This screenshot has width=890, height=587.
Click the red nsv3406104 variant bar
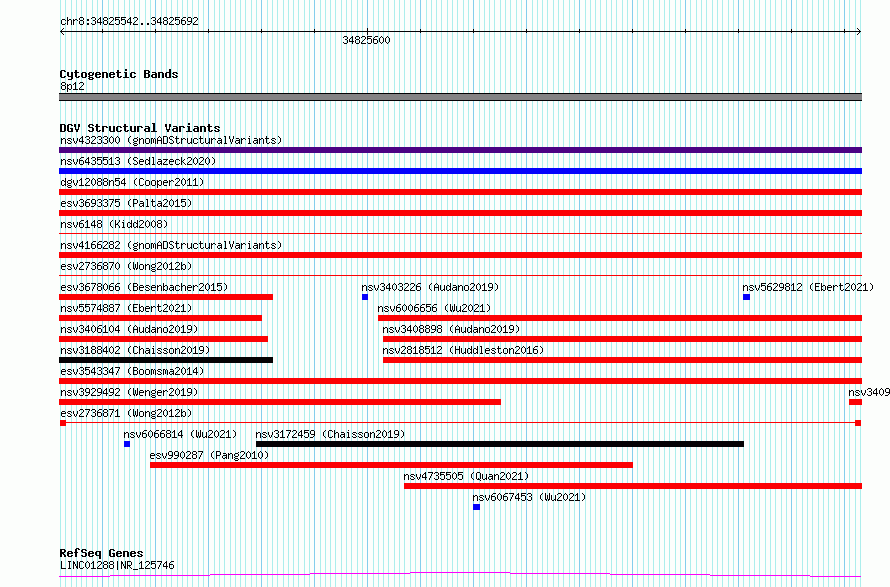(x=163, y=339)
